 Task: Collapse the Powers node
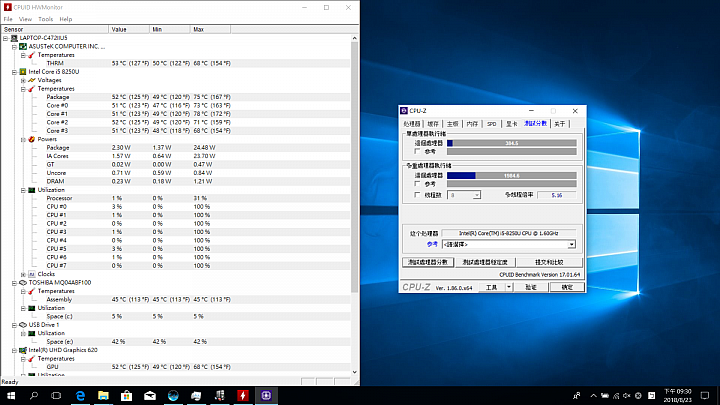(x=23, y=139)
